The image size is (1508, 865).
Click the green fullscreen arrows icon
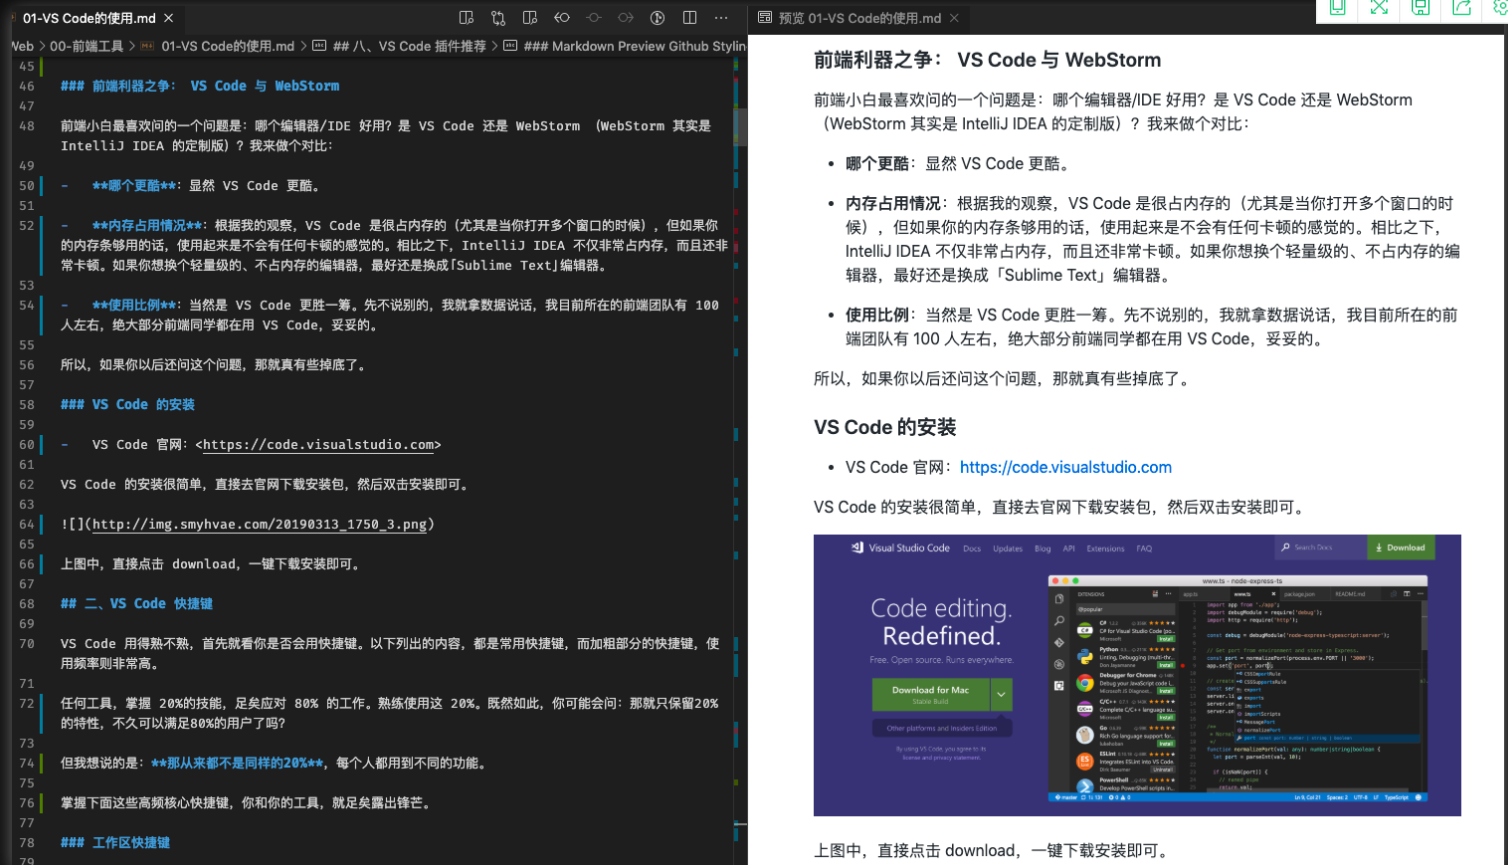click(x=1379, y=7)
